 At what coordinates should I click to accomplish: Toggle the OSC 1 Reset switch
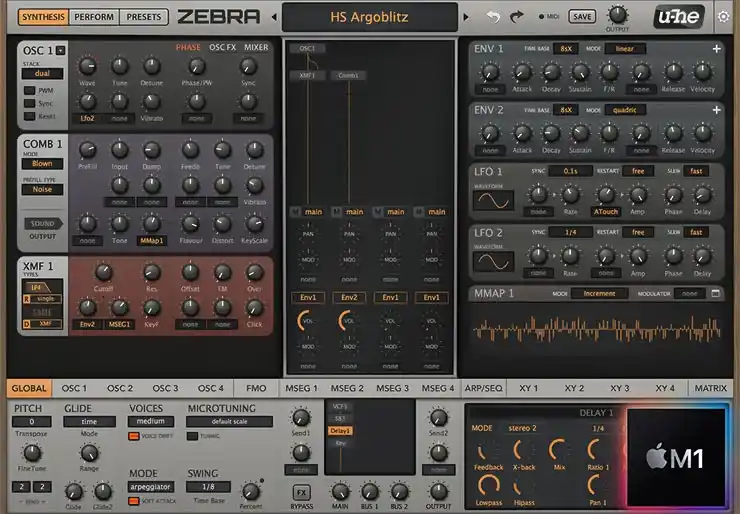30,116
